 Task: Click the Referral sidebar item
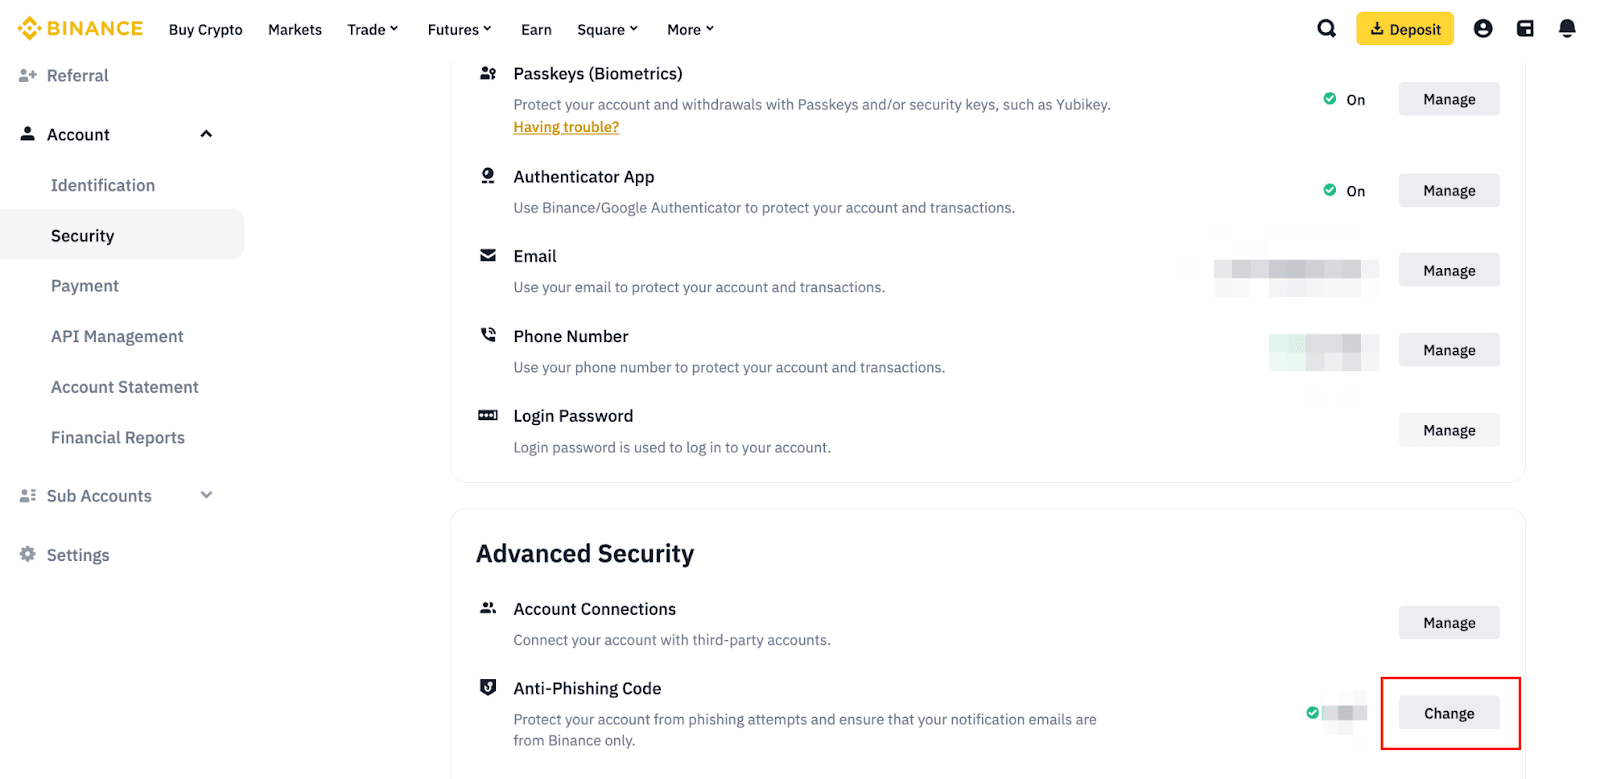(x=77, y=76)
